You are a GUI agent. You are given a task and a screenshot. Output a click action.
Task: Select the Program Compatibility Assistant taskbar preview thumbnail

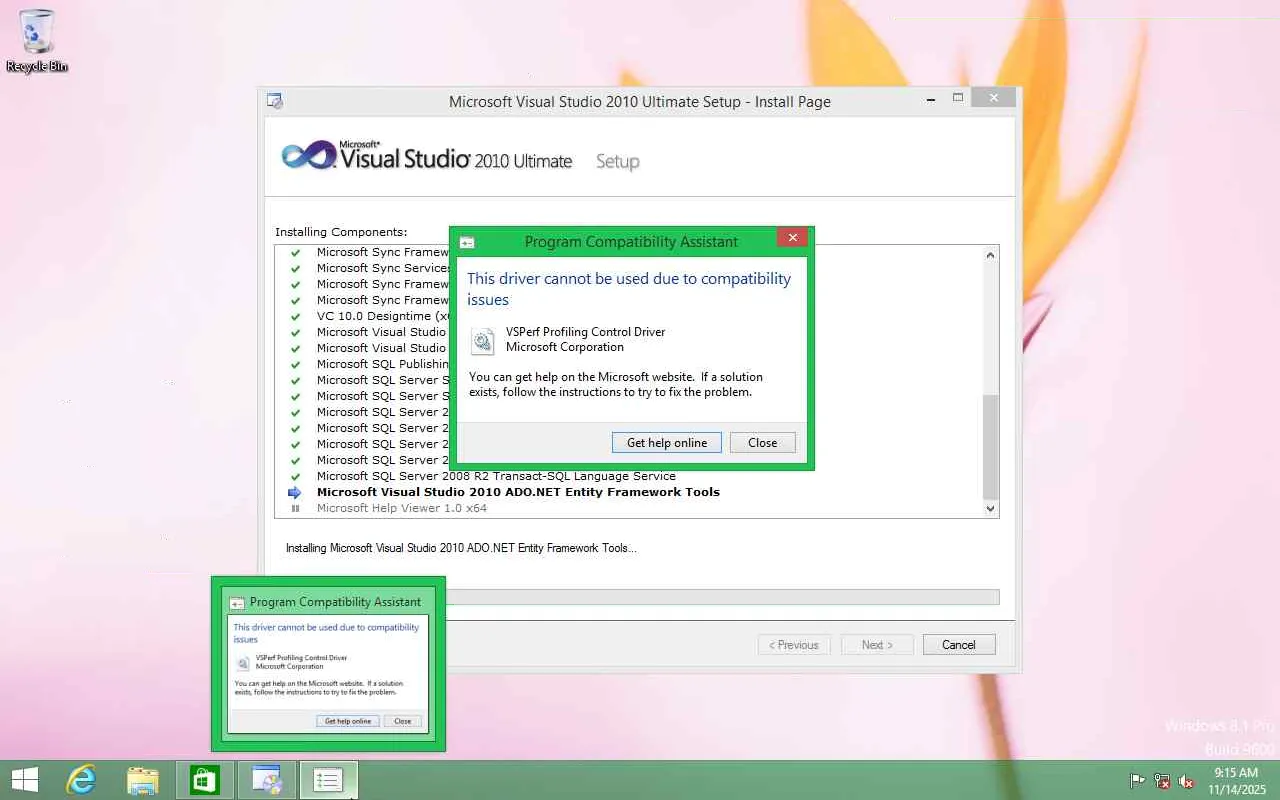pos(328,664)
